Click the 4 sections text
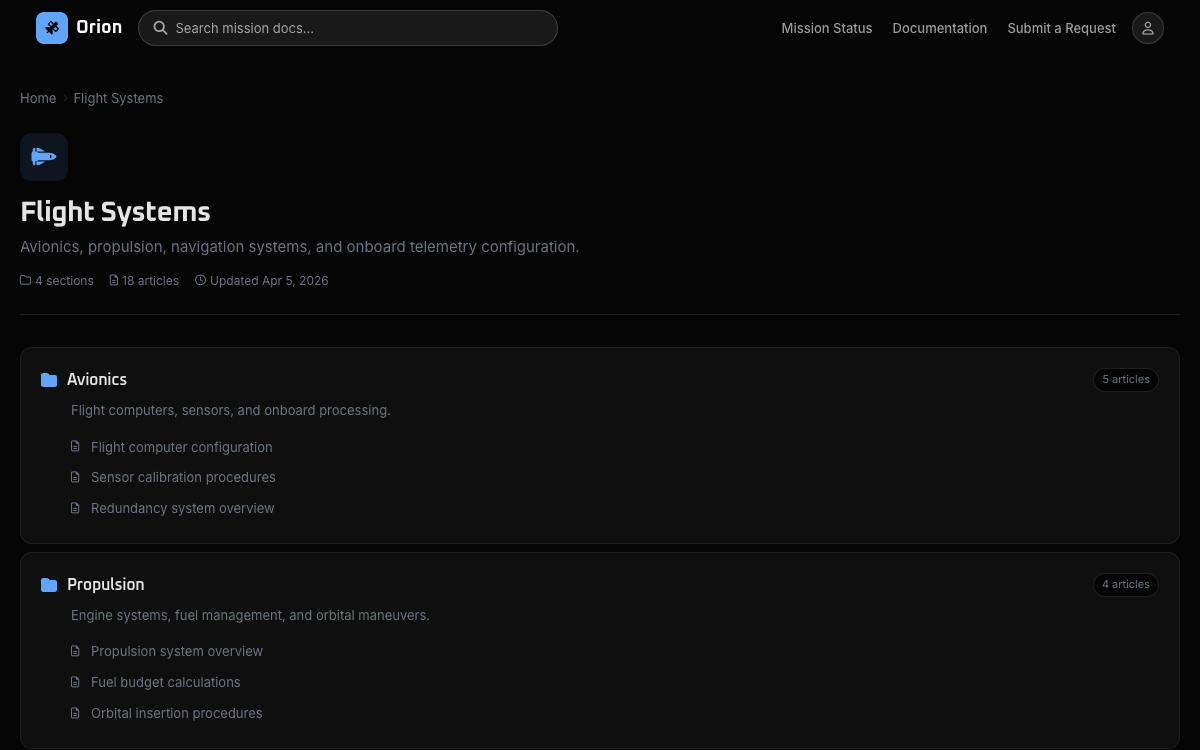1200x750 pixels. click(64, 280)
